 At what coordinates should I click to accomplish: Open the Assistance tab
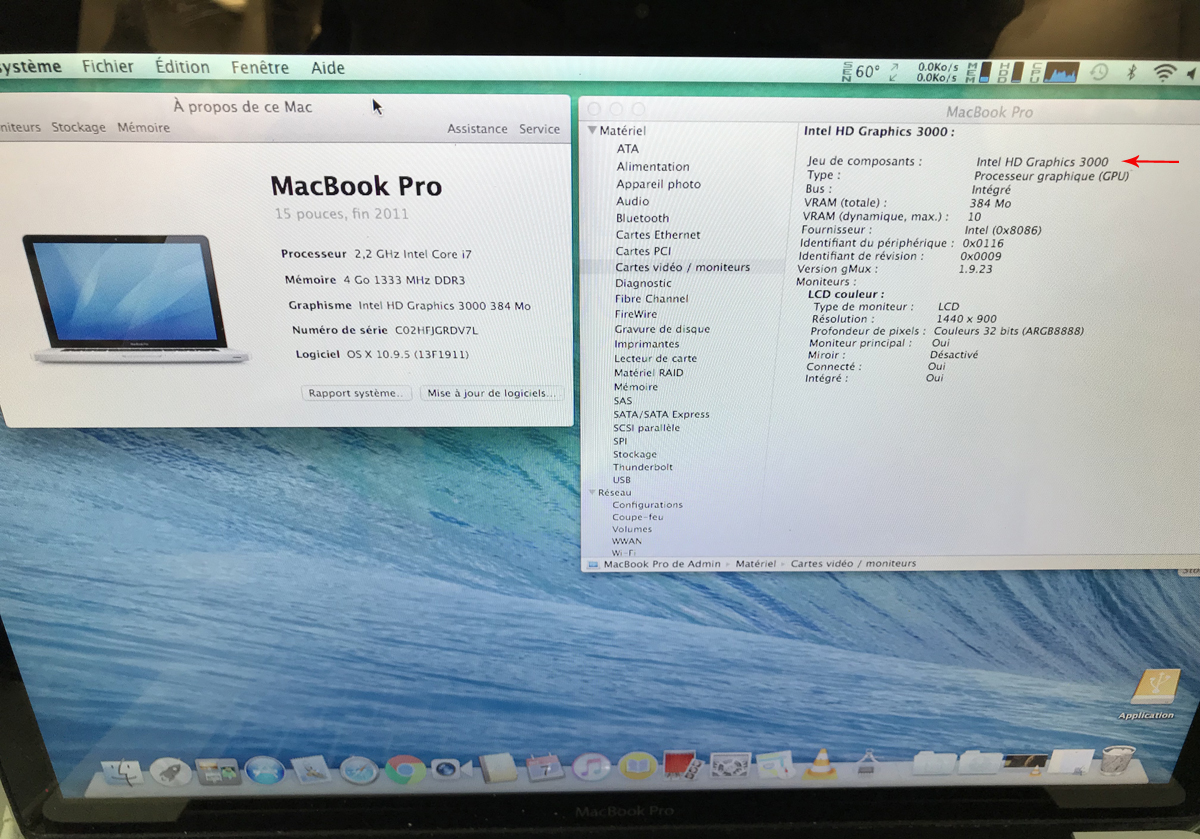(x=477, y=129)
